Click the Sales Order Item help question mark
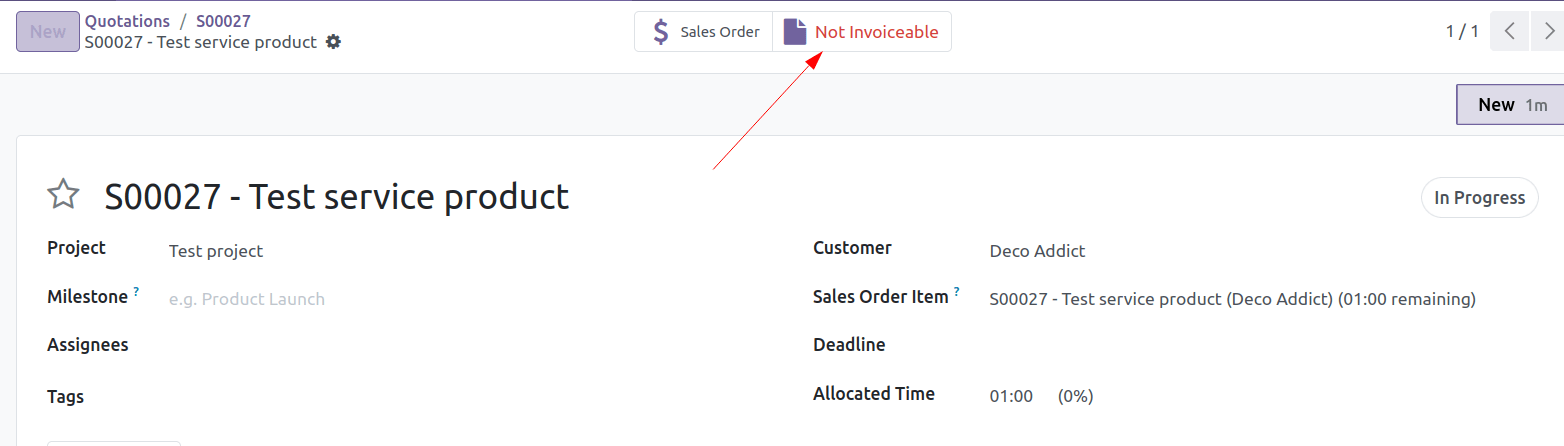 pos(957,292)
